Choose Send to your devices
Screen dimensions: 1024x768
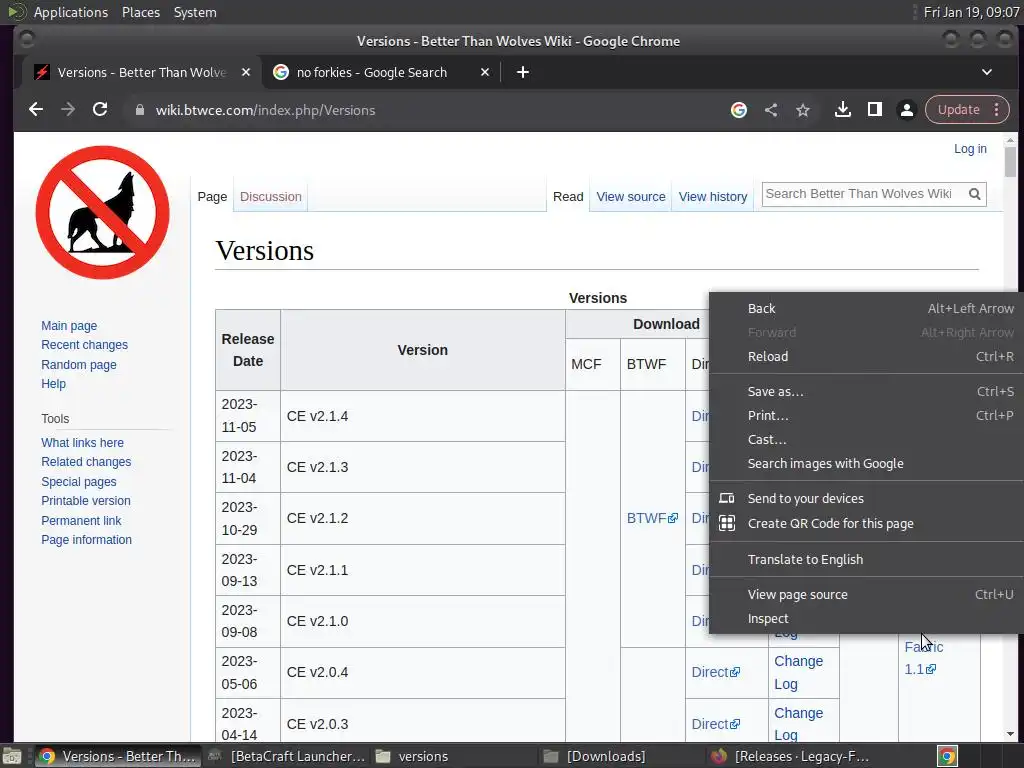[866, 498]
